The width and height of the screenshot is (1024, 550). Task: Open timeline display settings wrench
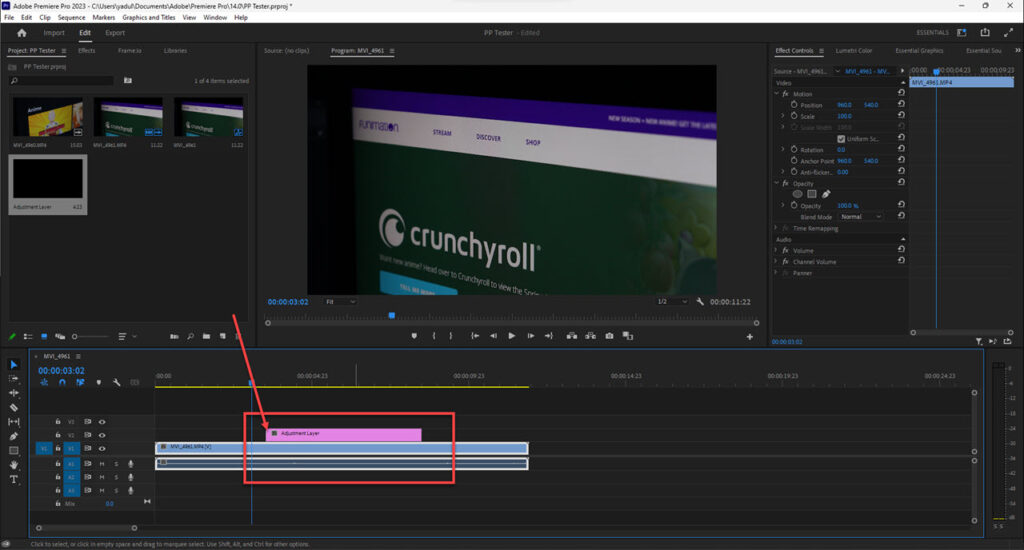click(x=116, y=383)
